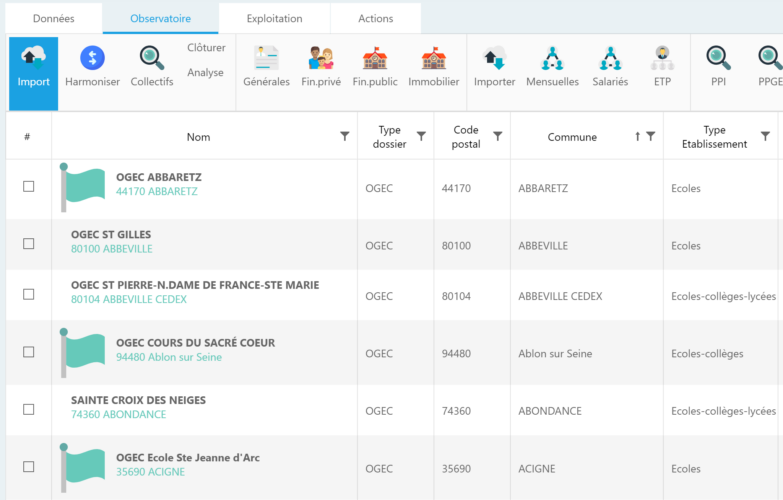Screen dimensions: 783x500
Task: Click the postal code cell 74360
Action: 456,411
